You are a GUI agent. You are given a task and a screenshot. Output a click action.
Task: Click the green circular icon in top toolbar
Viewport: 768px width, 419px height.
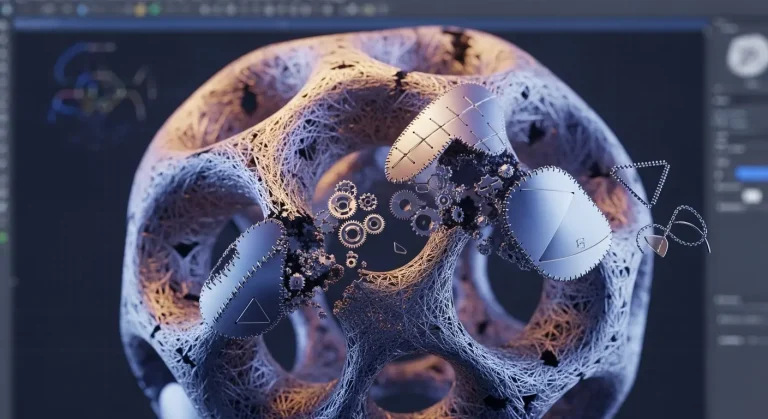pyautogui.click(x=155, y=9)
